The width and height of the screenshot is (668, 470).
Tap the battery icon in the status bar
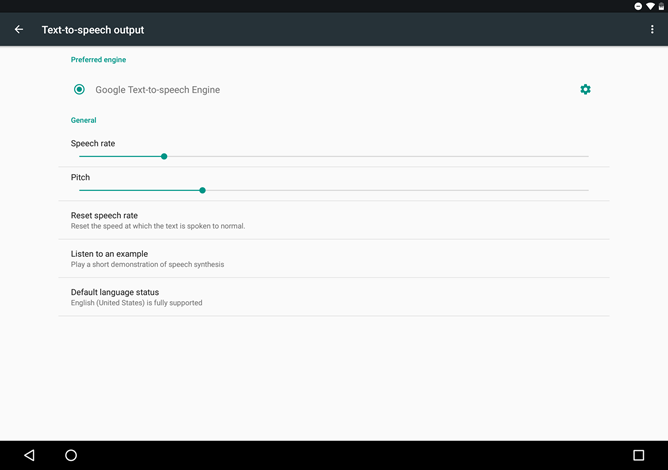click(661, 6)
